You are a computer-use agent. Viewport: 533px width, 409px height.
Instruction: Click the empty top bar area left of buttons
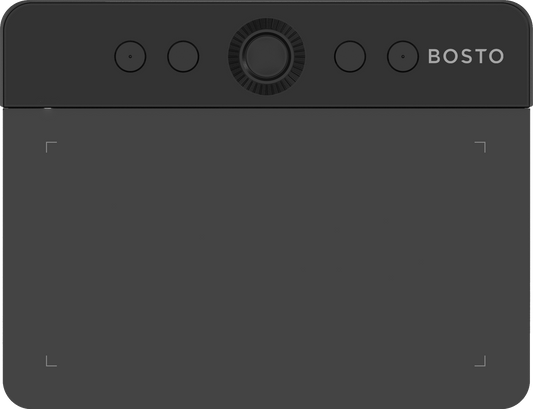click(x=59, y=56)
